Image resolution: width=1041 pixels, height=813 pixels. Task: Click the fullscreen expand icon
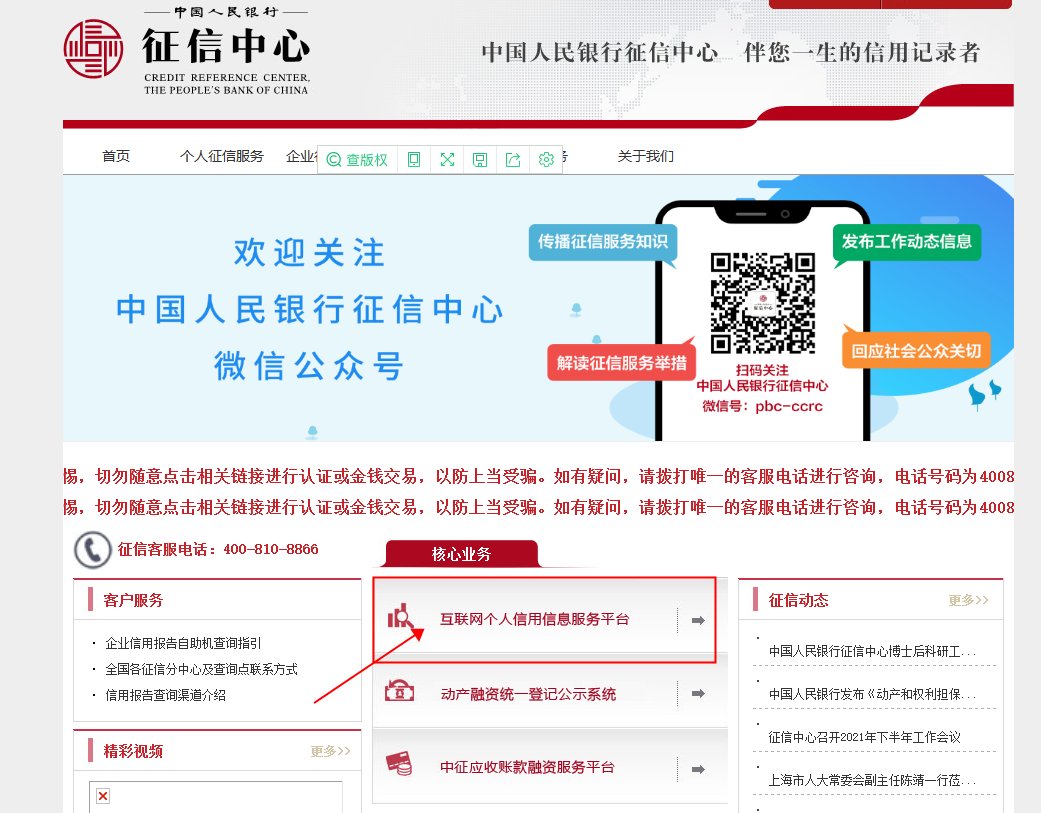tap(447, 159)
